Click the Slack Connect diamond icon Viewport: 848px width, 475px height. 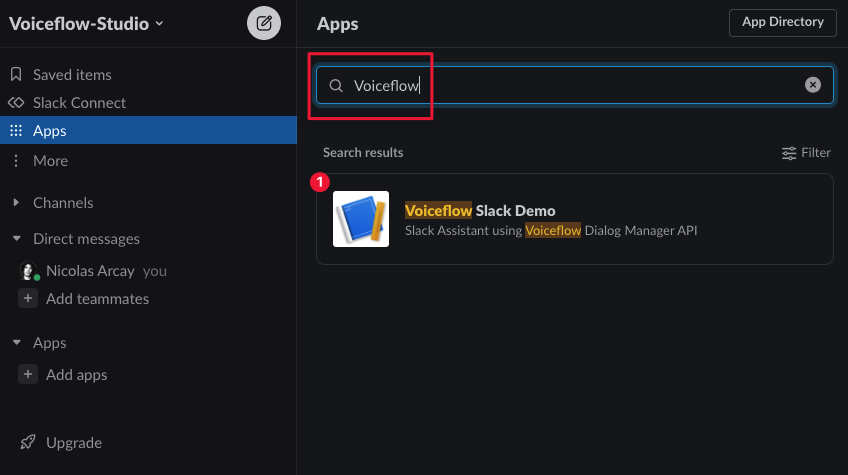tap(16, 103)
